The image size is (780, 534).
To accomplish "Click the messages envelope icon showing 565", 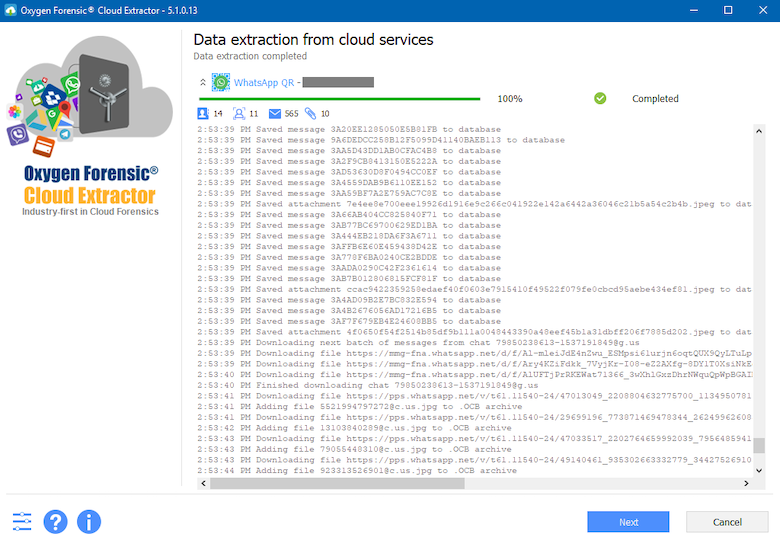I will coord(275,114).
